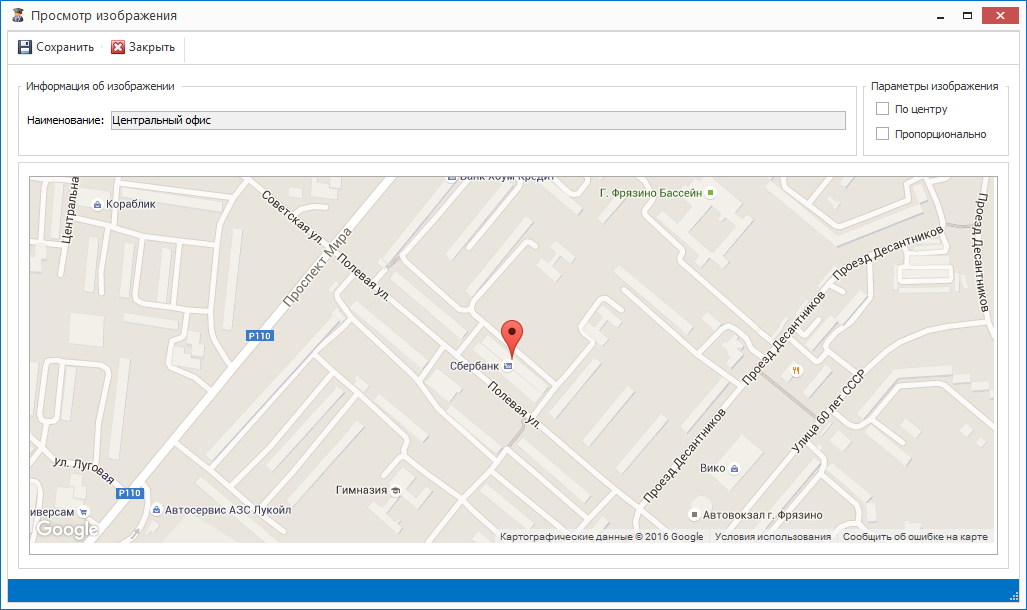Click the Сбербанк map label
1027x610 pixels.
coord(474,366)
